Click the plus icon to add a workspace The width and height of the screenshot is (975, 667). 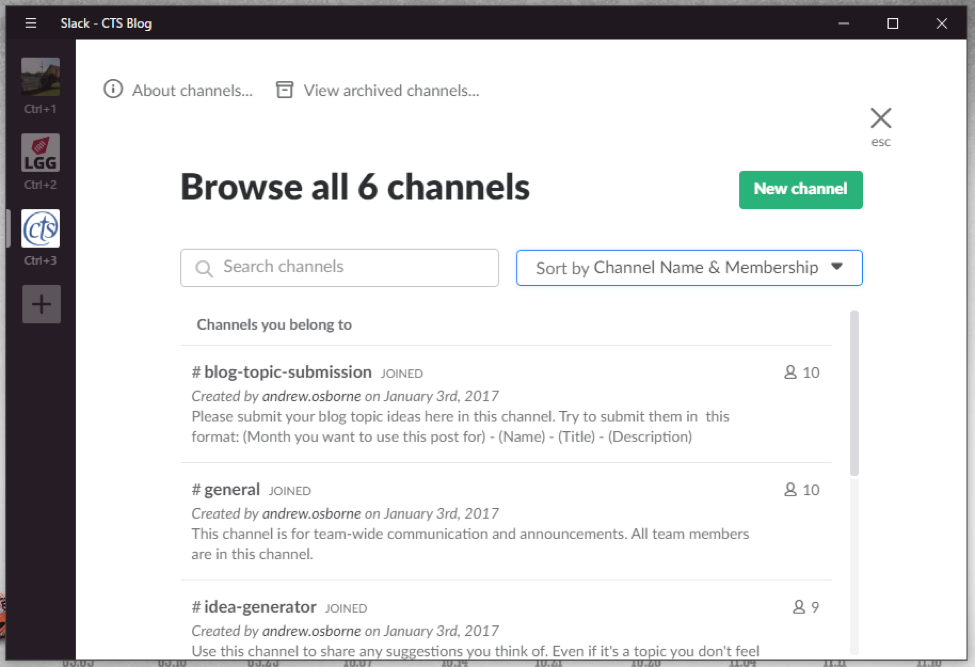coord(40,303)
